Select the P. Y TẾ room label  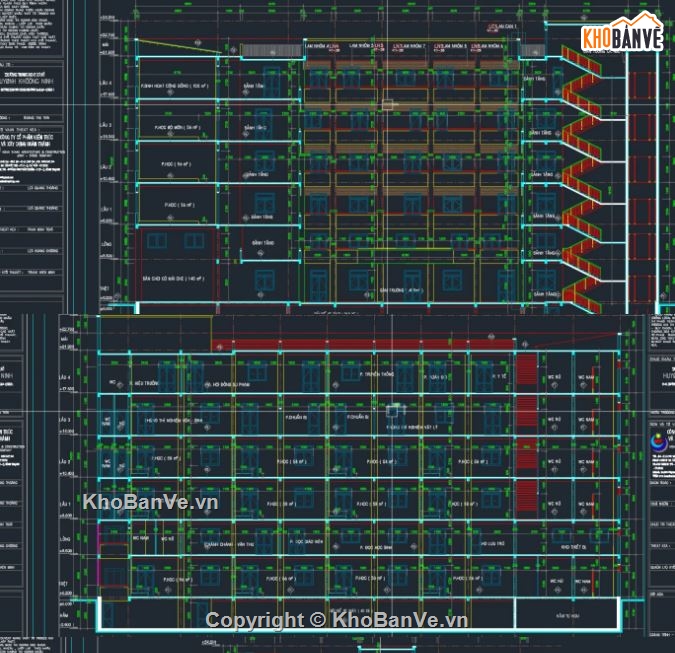coord(499,376)
